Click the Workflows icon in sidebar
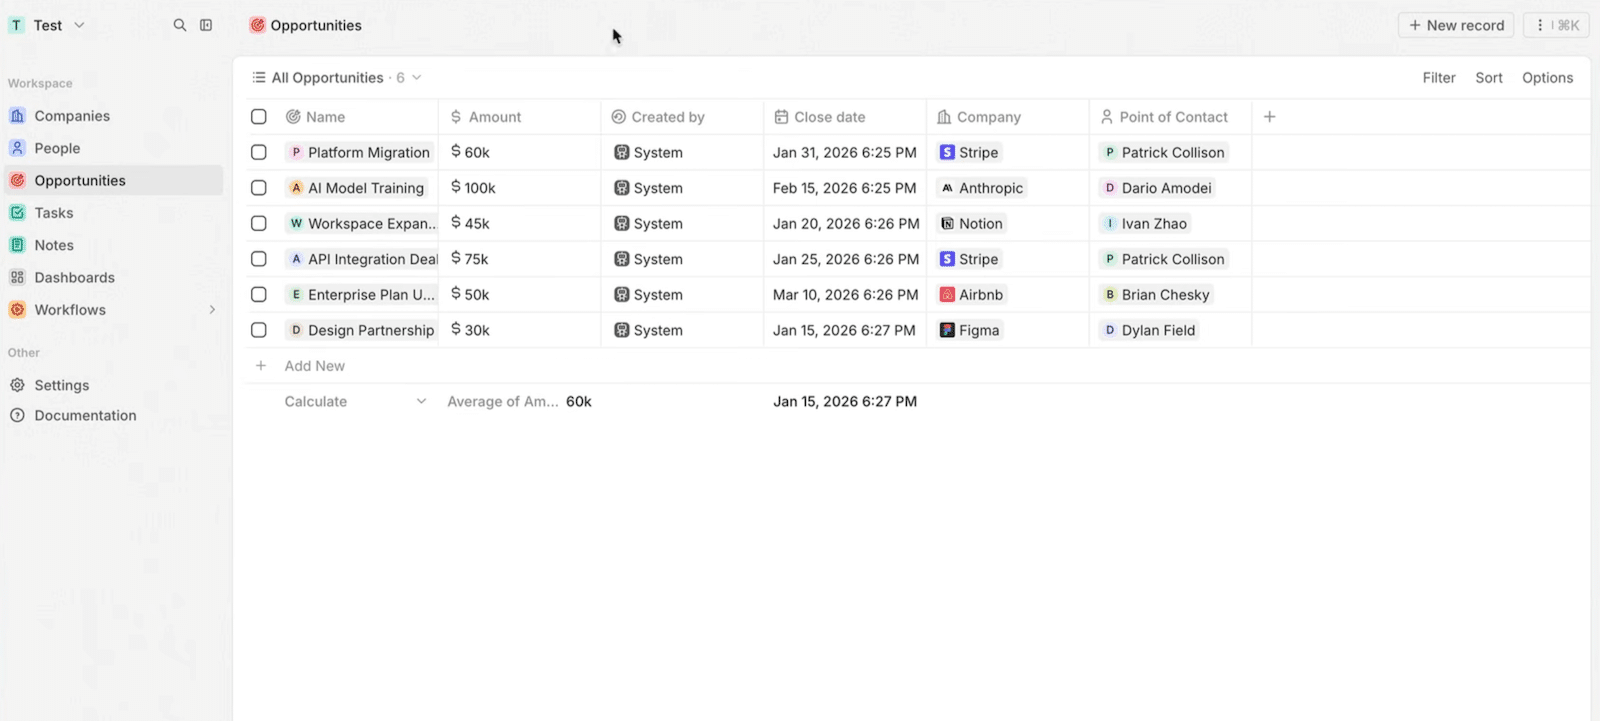The width and height of the screenshot is (1600, 721). [x=17, y=310]
